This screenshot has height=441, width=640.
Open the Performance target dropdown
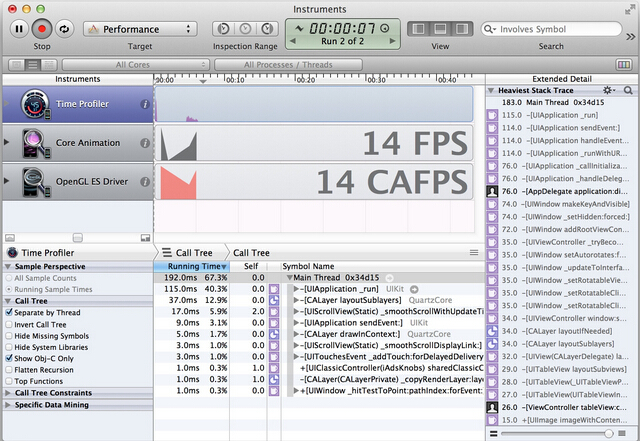point(140,30)
